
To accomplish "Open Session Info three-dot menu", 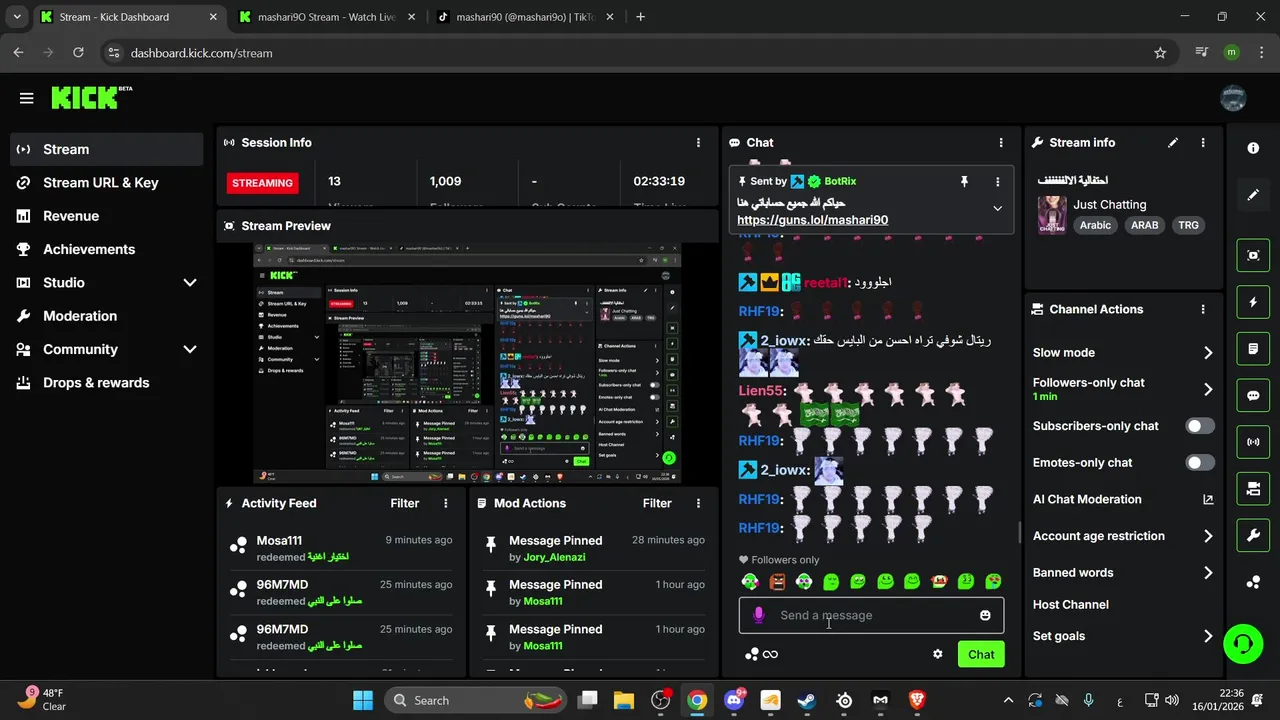I will click(698, 143).
